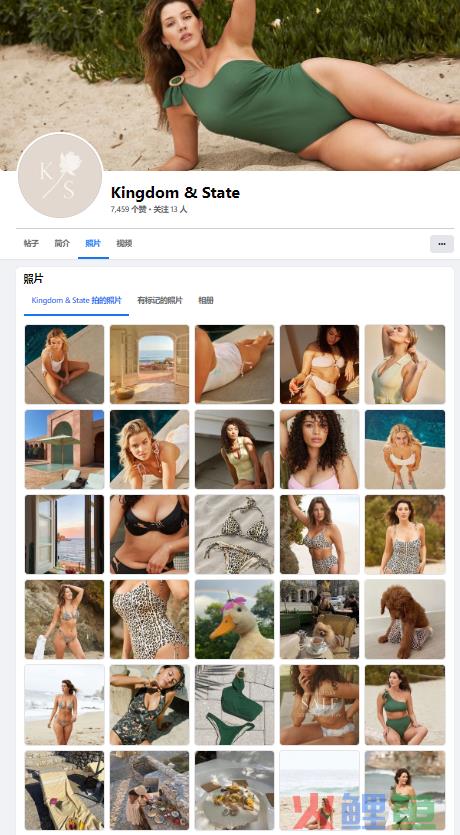Image resolution: width=460 pixels, height=835 pixels.
Task: Switch to the 帖子 tab
Action: (31, 243)
